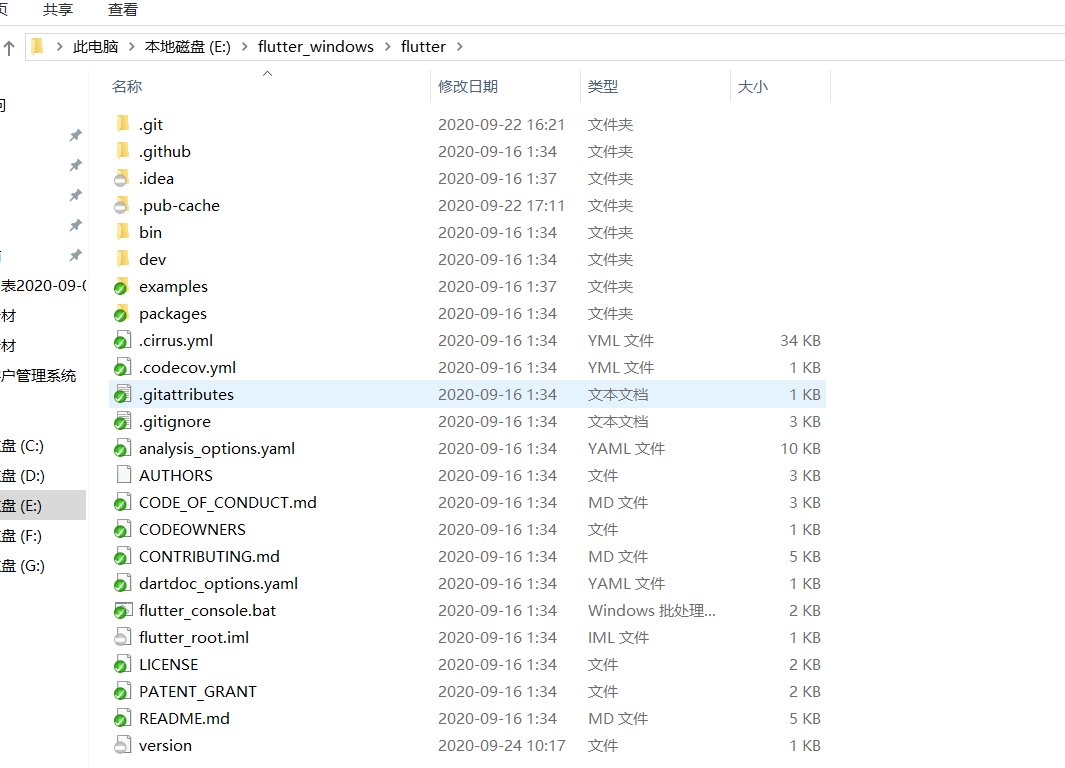The width and height of the screenshot is (1065, 768).
Task: Select the flutter_console.bat file name
Action: [207, 610]
